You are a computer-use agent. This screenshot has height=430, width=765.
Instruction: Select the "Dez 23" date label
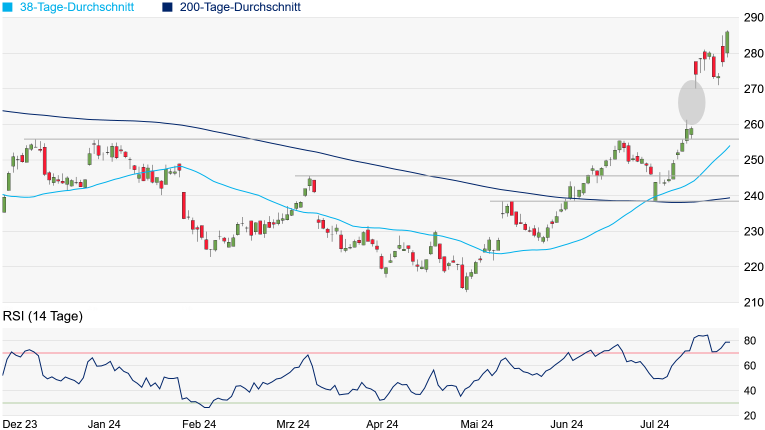(x=20, y=424)
